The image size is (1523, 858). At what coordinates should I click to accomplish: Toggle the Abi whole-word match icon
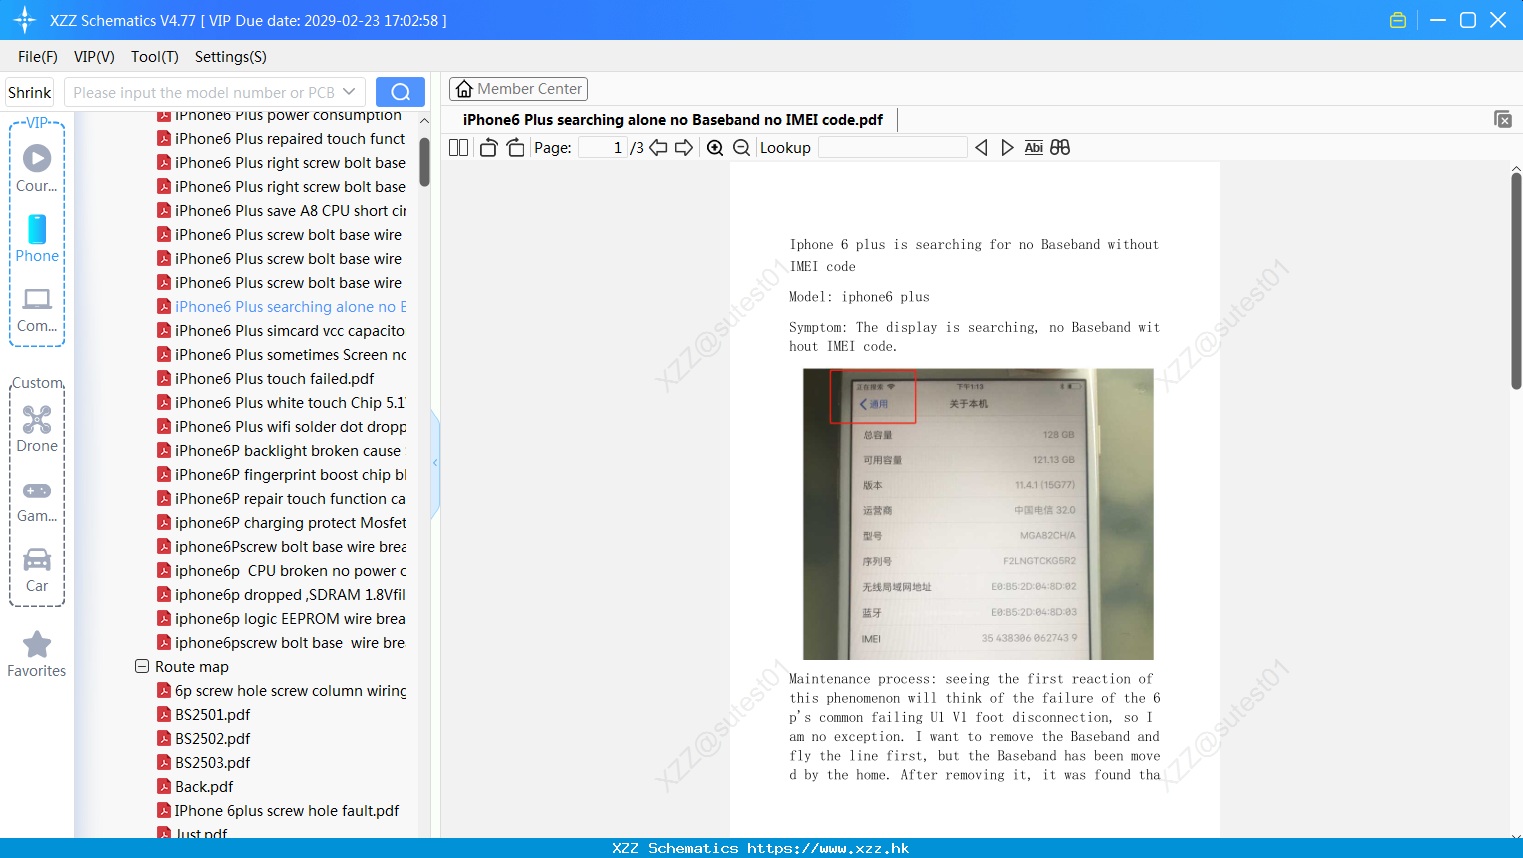pyautogui.click(x=1034, y=147)
